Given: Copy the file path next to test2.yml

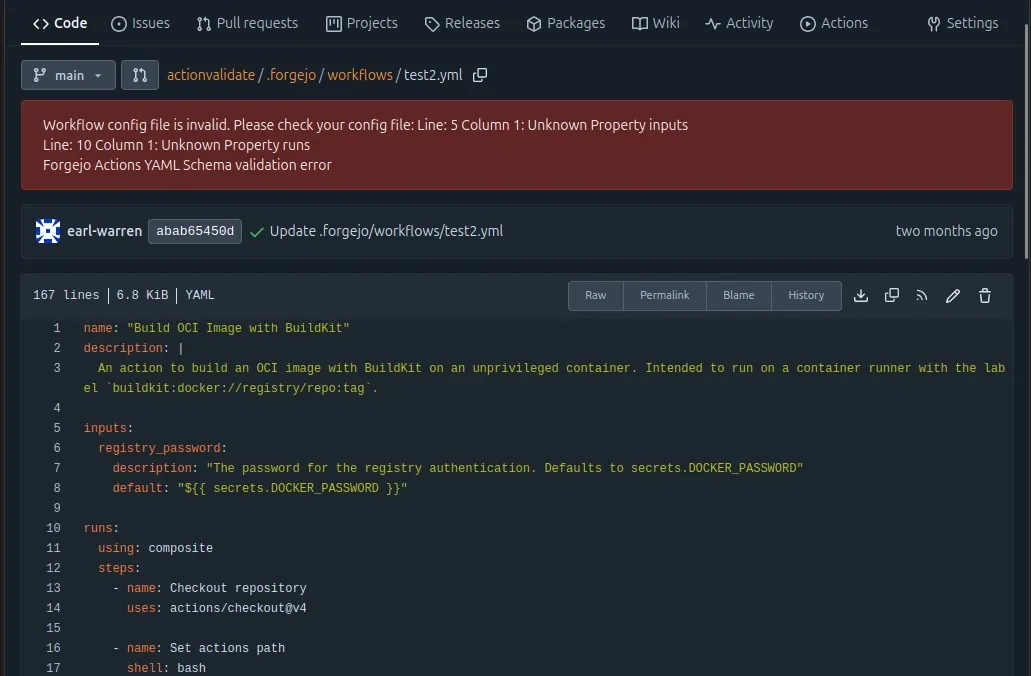Looking at the screenshot, I should pyautogui.click(x=480, y=74).
